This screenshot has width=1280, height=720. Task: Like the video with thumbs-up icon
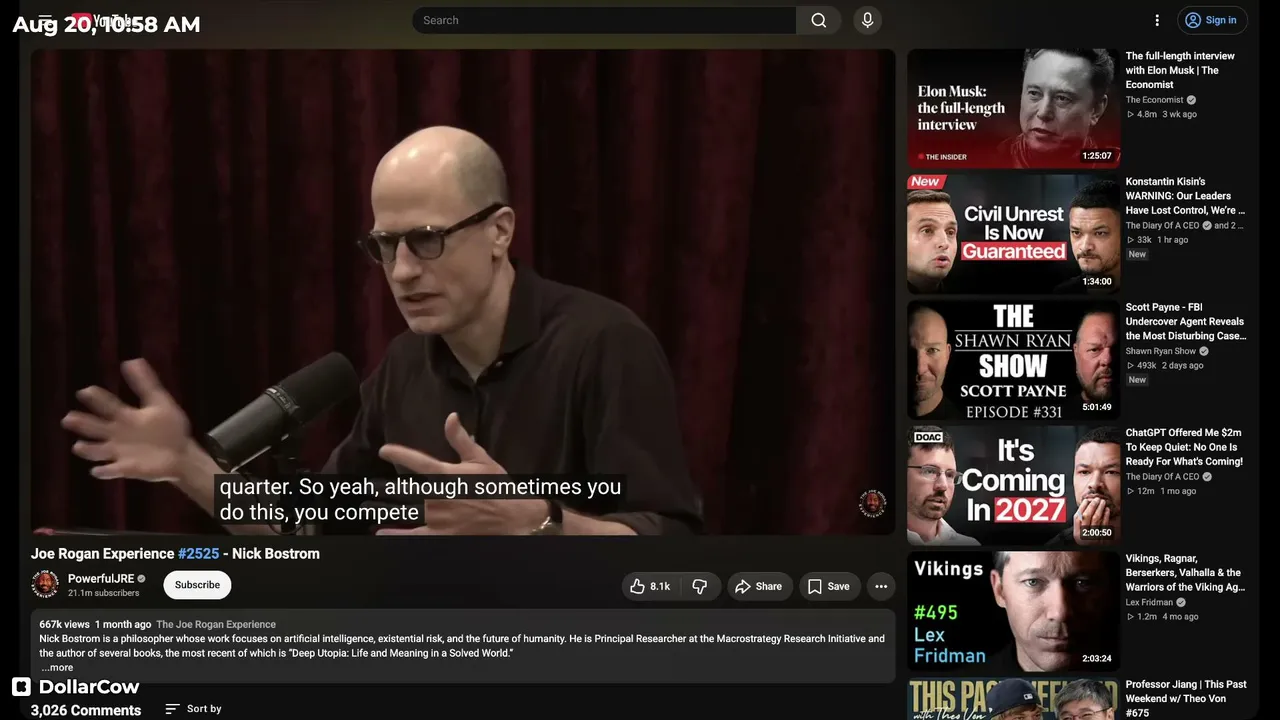(649, 587)
